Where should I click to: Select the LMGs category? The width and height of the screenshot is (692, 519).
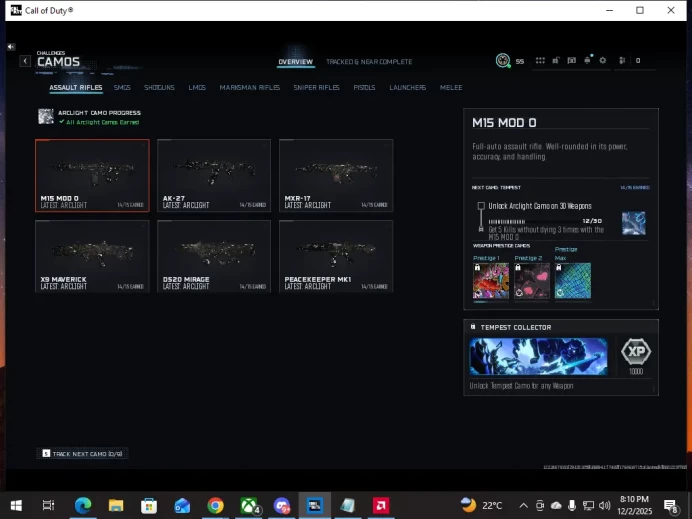coord(197,87)
